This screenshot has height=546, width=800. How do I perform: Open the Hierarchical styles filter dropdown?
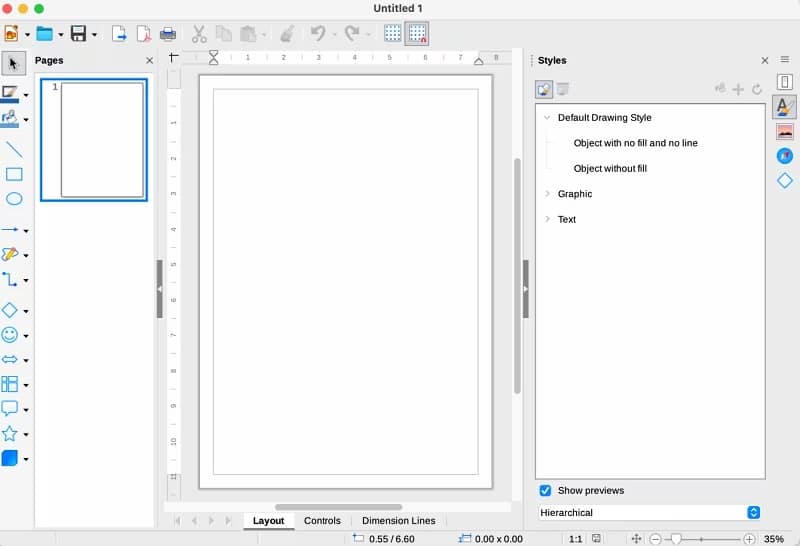pyautogui.click(x=649, y=512)
